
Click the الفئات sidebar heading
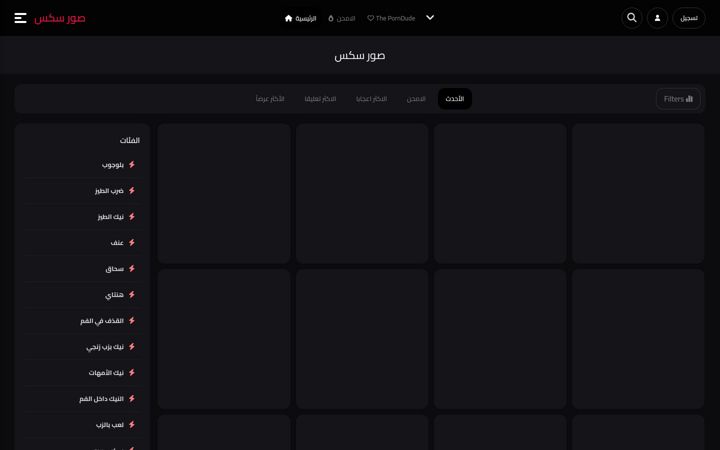[x=129, y=141]
